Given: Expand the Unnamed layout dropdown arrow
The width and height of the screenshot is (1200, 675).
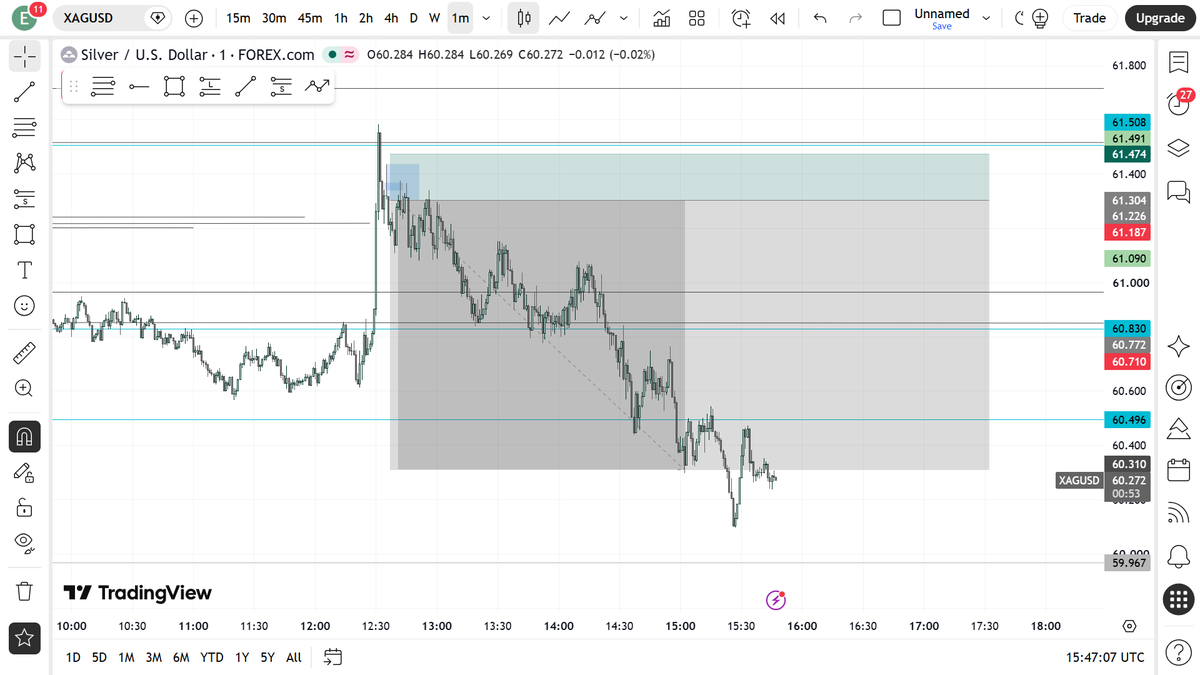Looking at the screenshot, I should click(x=987, y=18).
